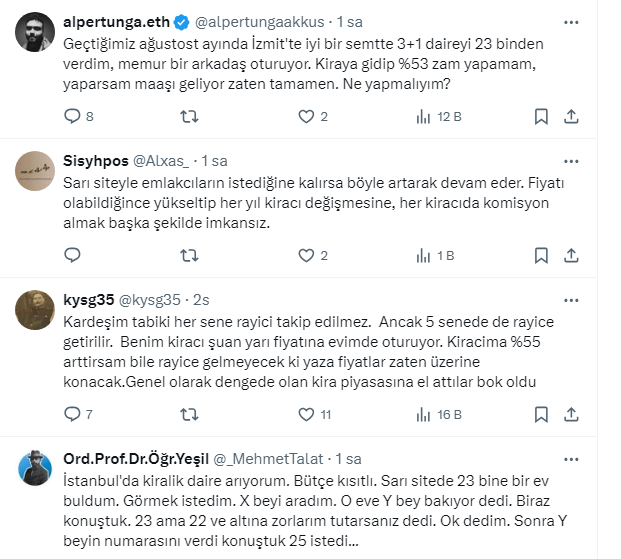This screenshot has width=621, height=559.
Task: Open the @_MehmetTalat profile link
Action: [x=279, y=459]
